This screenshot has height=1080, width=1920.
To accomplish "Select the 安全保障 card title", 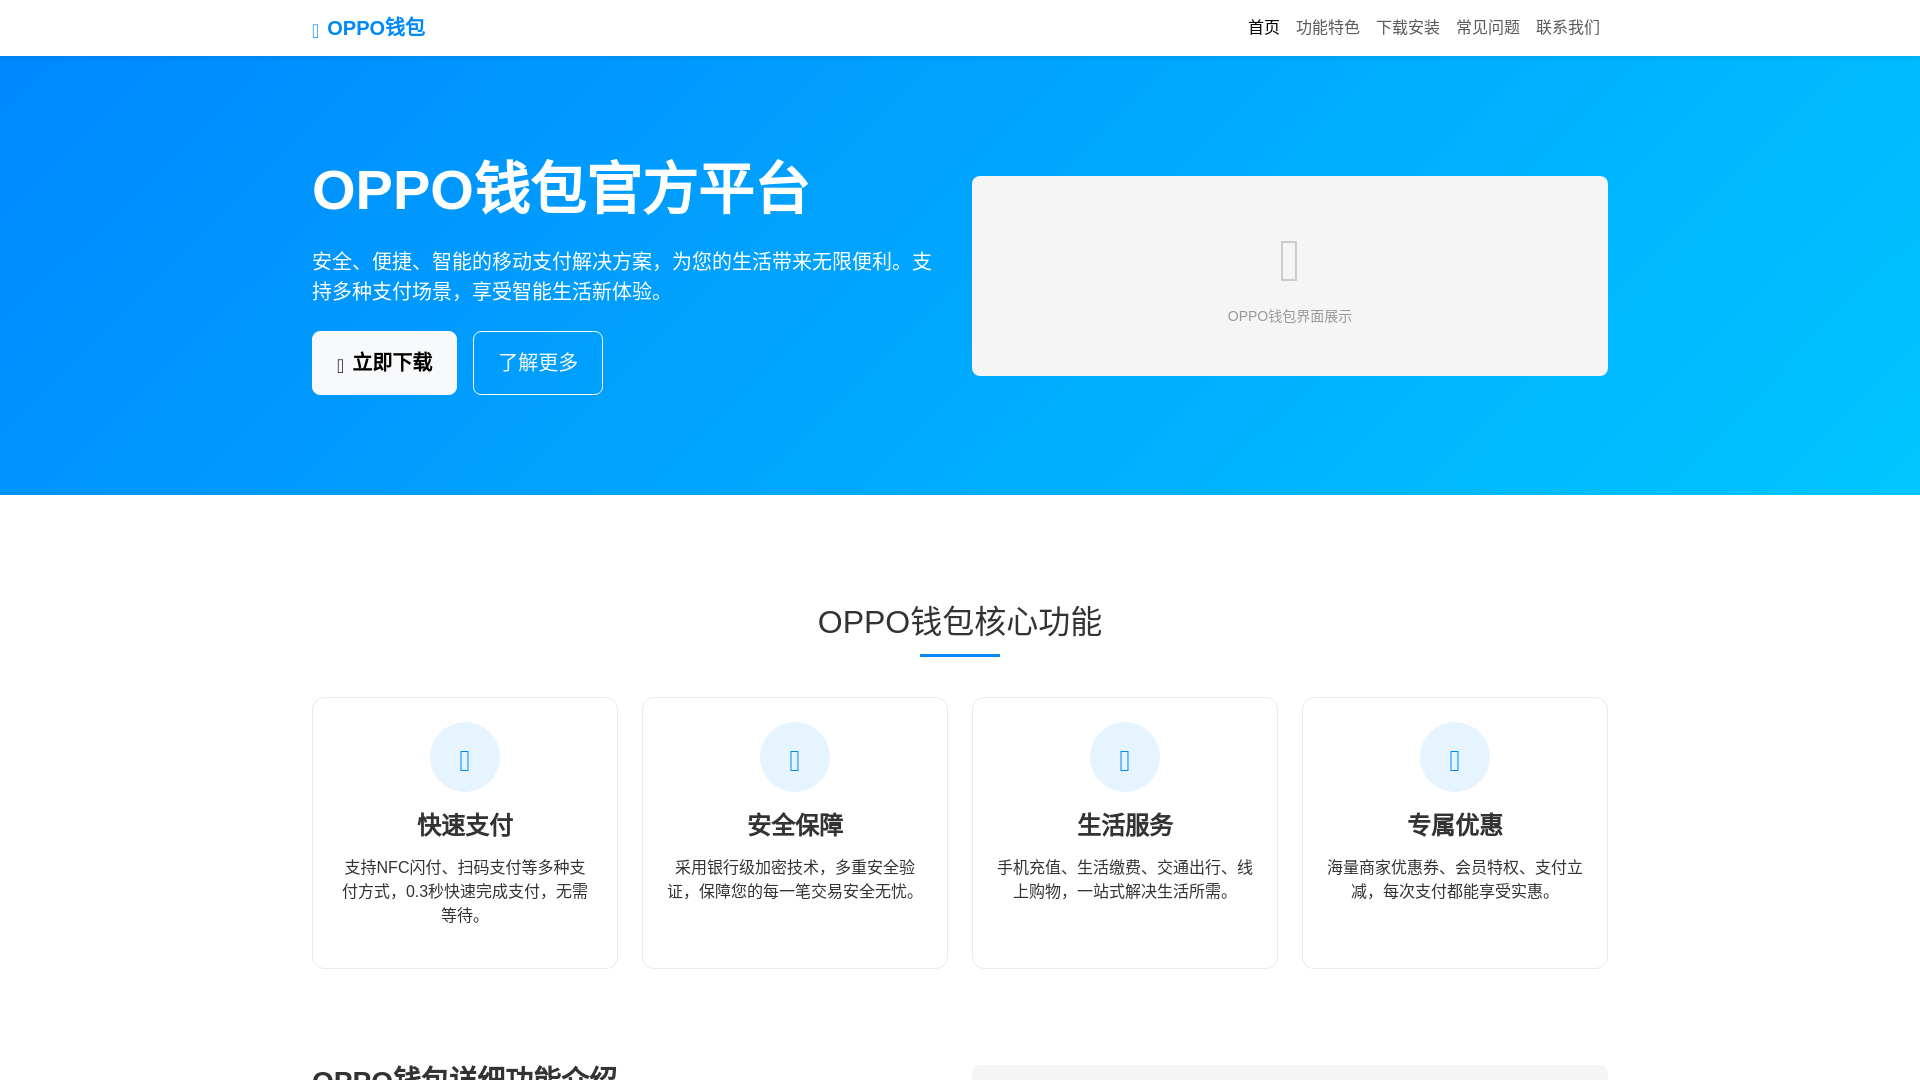I will point(795,826).
